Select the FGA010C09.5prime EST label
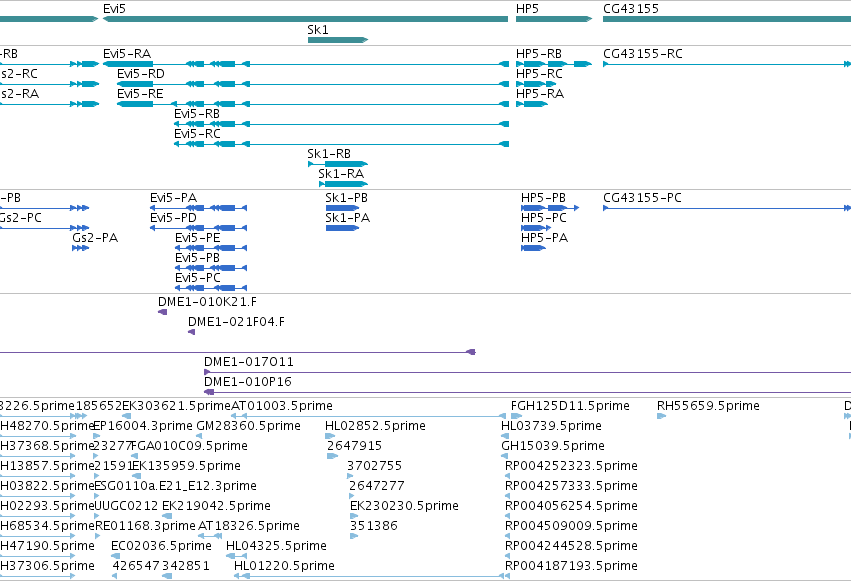Image resolution: width=851 pixels, height=581 pixels. point(189,446)
